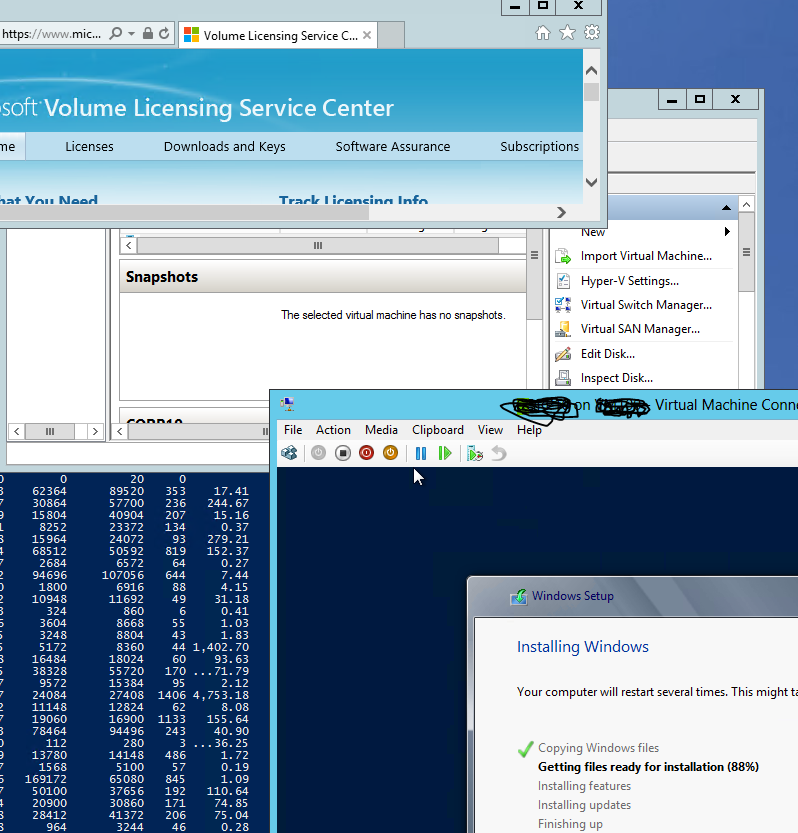Collapse the Actions pane section arrow
Image resolution: width=798 pixels, height=833 pixels.
pos(726,208)
